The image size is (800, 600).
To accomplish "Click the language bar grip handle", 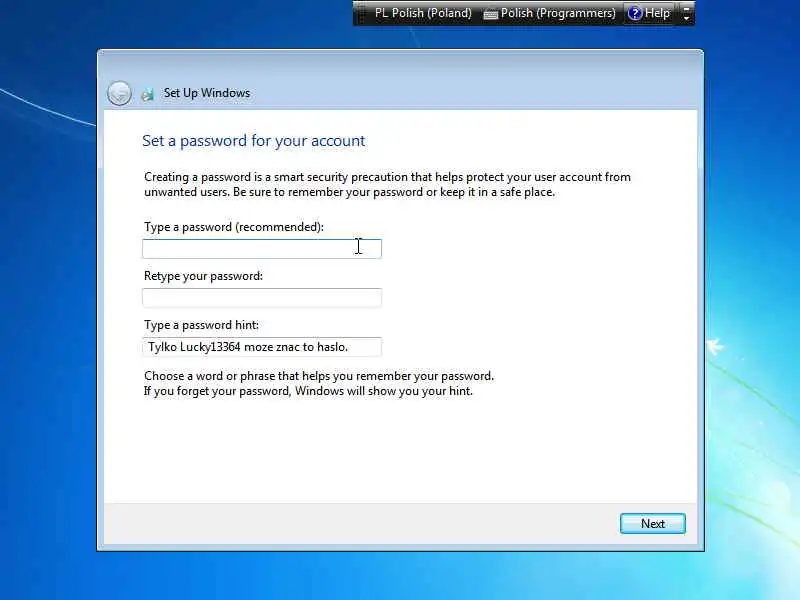I will click(x=362, y=13).
